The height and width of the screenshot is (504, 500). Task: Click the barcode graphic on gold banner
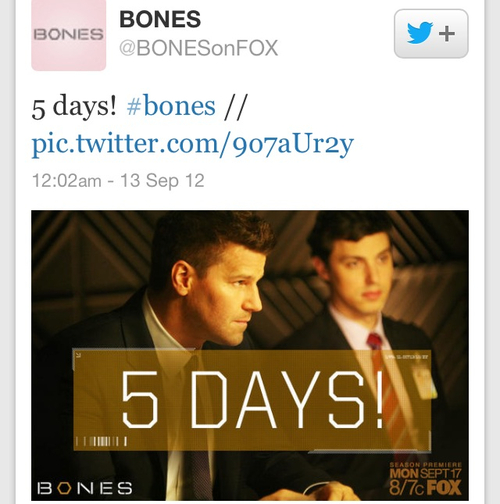coord(101,442)
